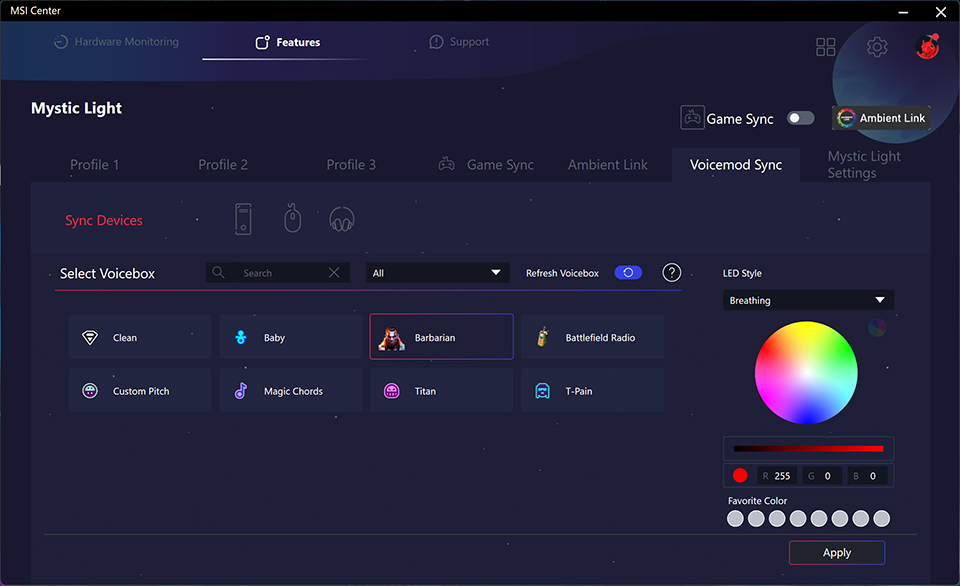The image size is (960, 586).
Task: Select the Barbarian voicebox
Action: 441,337
